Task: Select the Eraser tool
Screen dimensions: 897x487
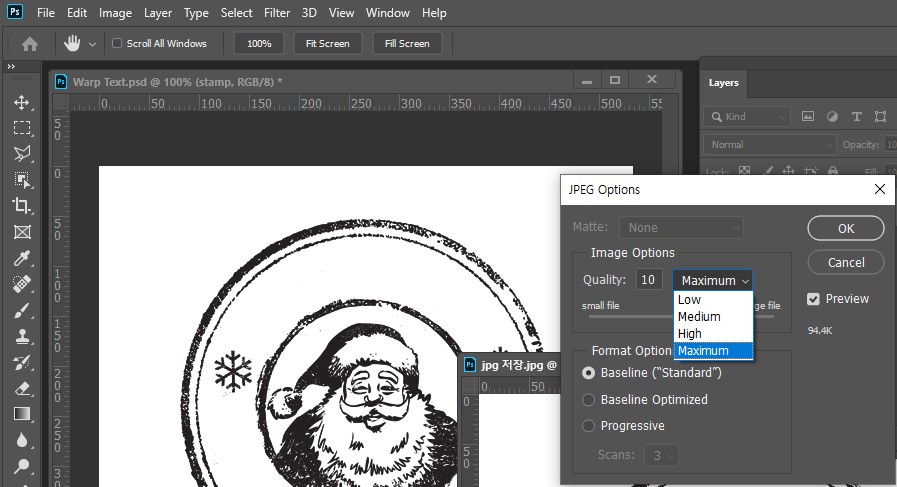Action: 22,389
